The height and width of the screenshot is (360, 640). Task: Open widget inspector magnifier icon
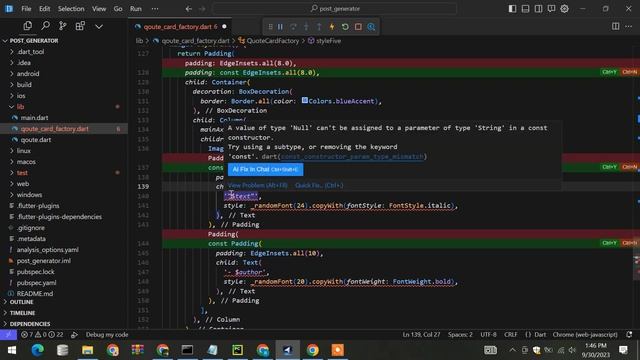pyautogui.click(x=371, y=27)
